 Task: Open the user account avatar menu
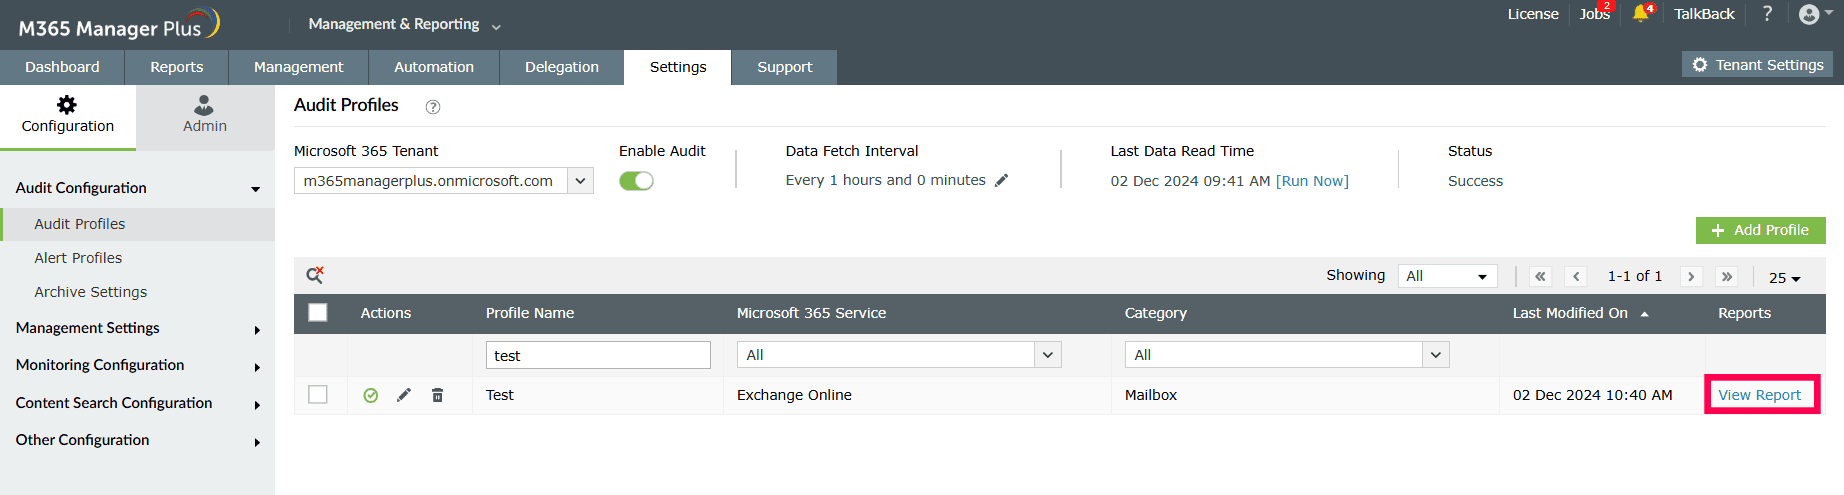point(1809,14)
